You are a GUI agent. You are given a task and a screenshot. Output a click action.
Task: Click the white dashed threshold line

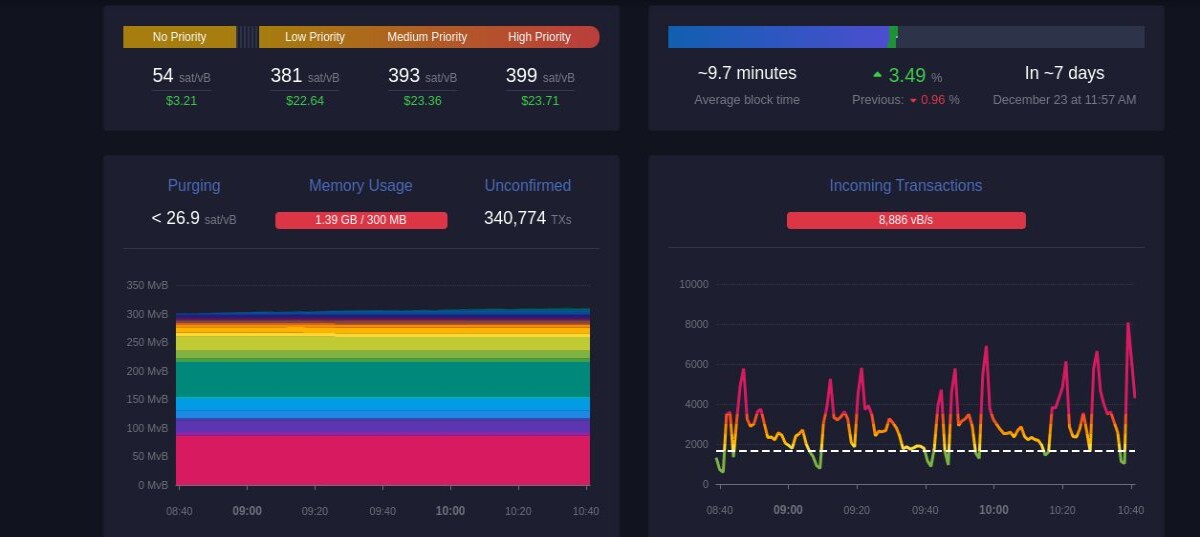[925, 451]
